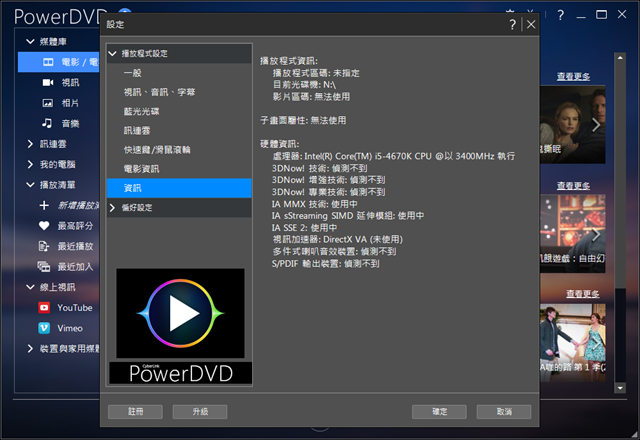The height and width of the screenshot is (440, 640).
Task: Select 訊連雲 in settings list
Action: pos(179,131)
